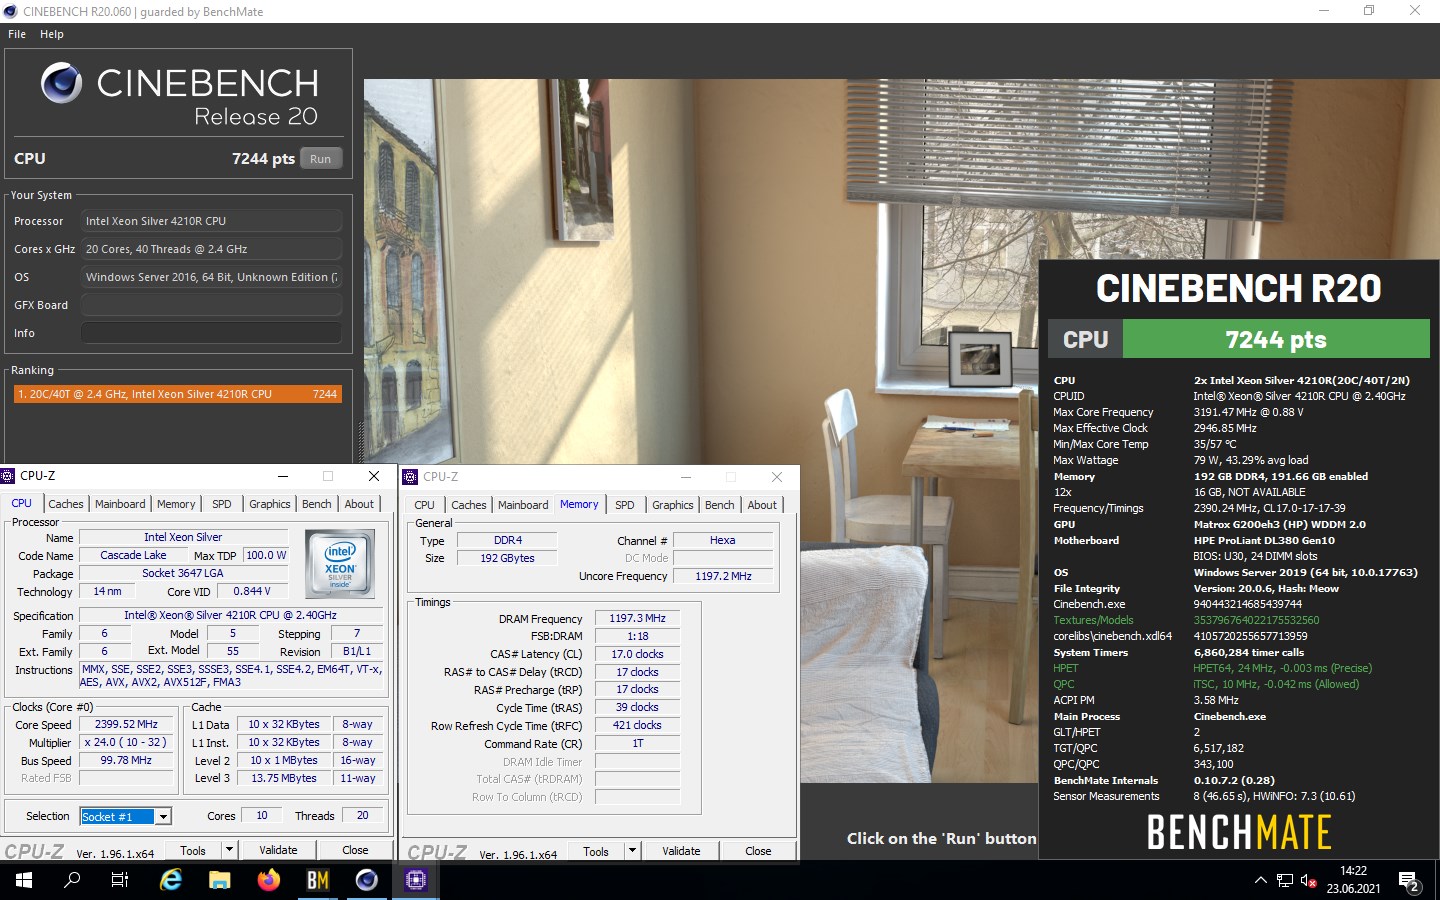
Task: Open the Help menu in Cinebench
Action: click(52, 34)
